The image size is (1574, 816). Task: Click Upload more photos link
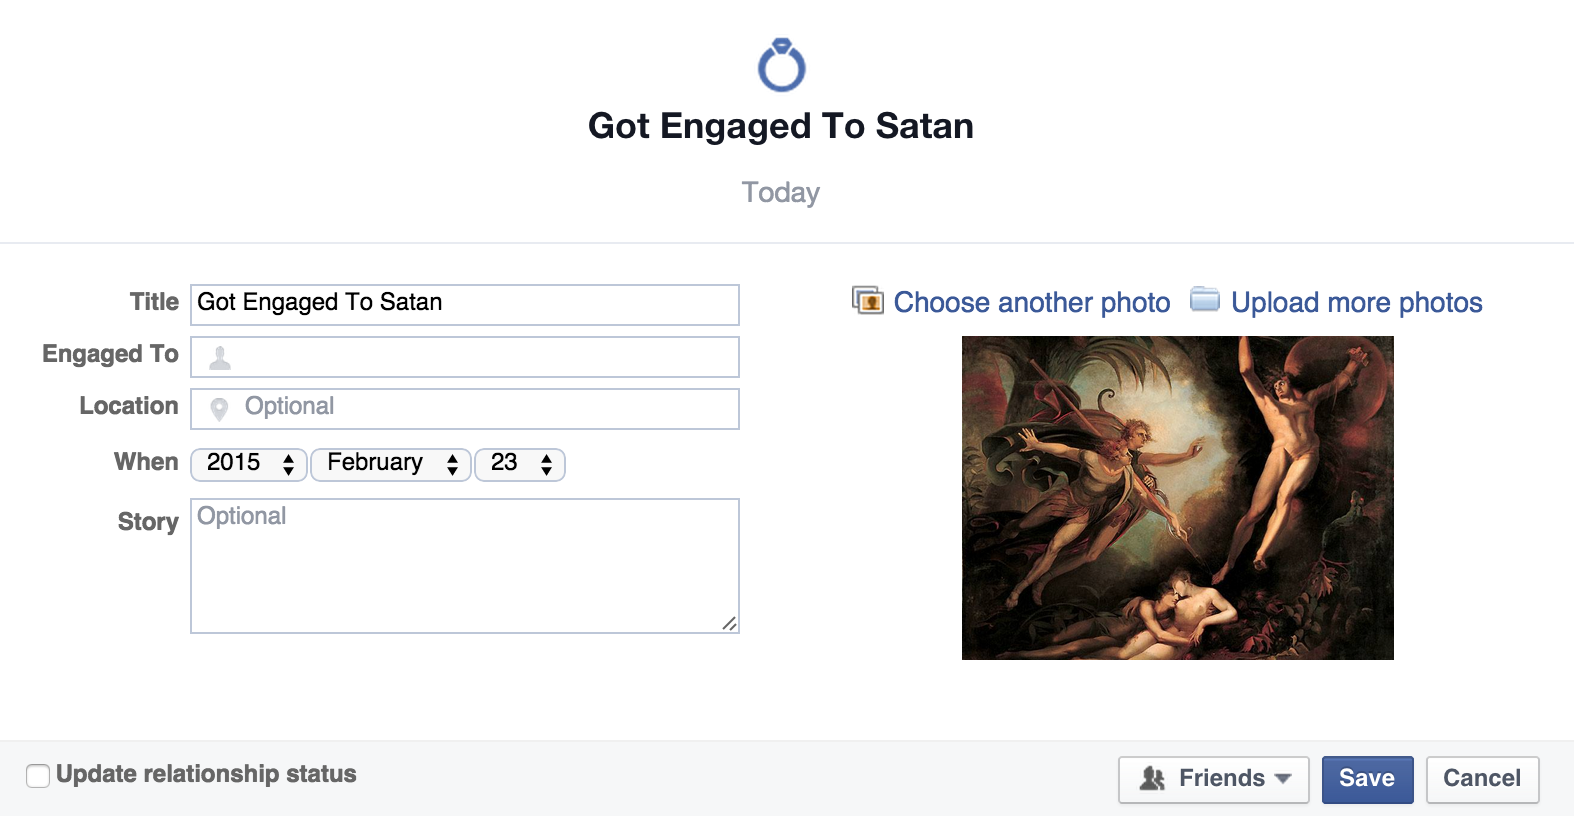[1356, 302]
